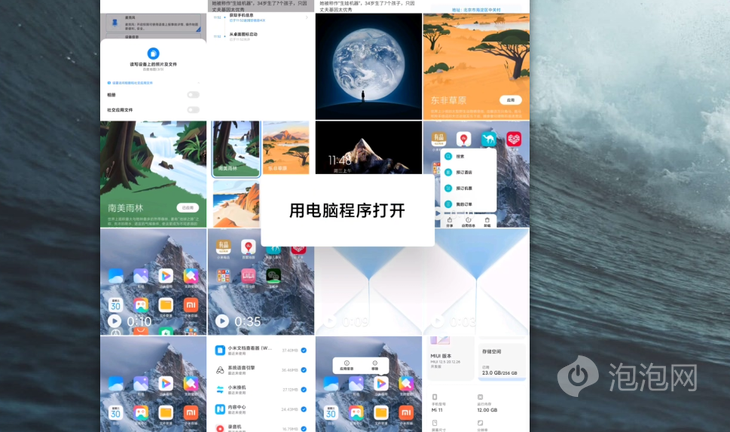Toggle the 相册 permission switch

point(193,95)
